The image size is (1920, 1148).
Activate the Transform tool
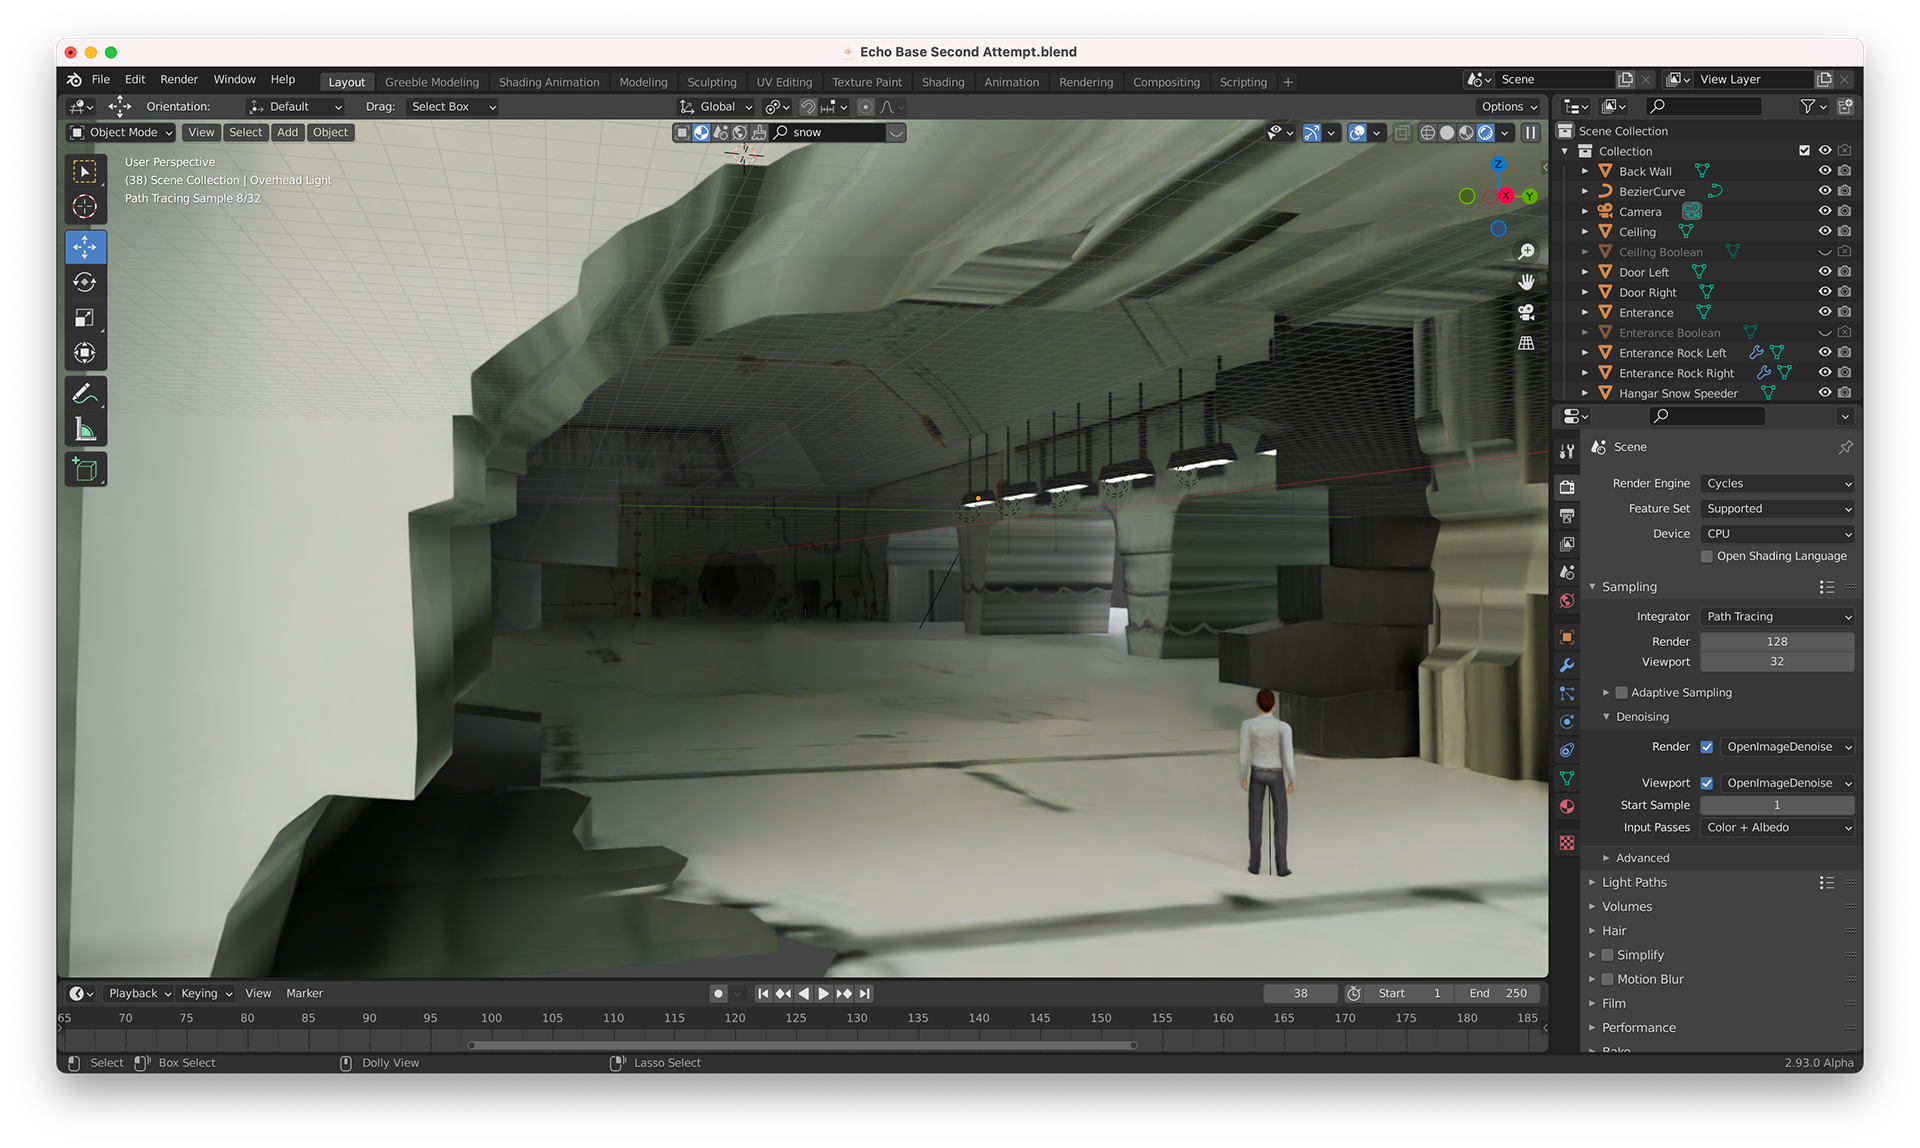point(85,353)
